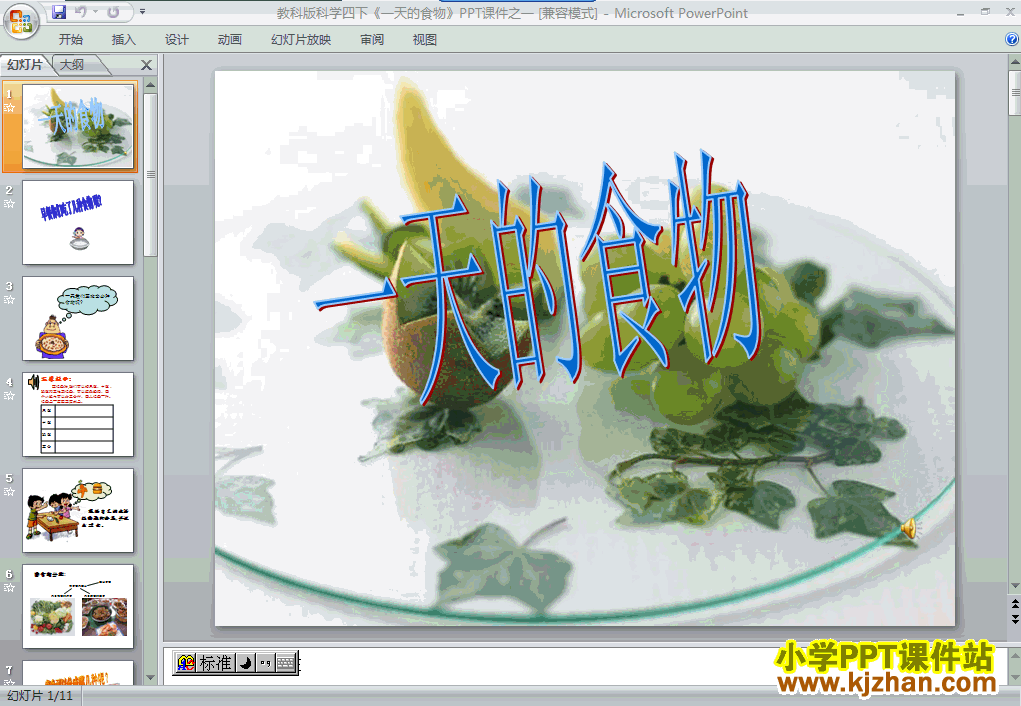
Task: Close the slides/outline pane with X
Action: point(147,65)
